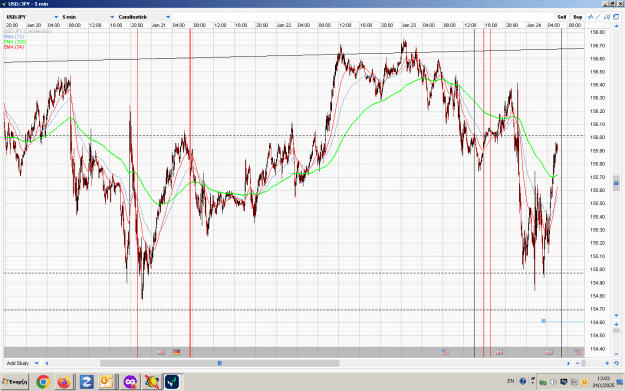Select the draw trend line tool
Screen dimensions: 625x391
598,17
